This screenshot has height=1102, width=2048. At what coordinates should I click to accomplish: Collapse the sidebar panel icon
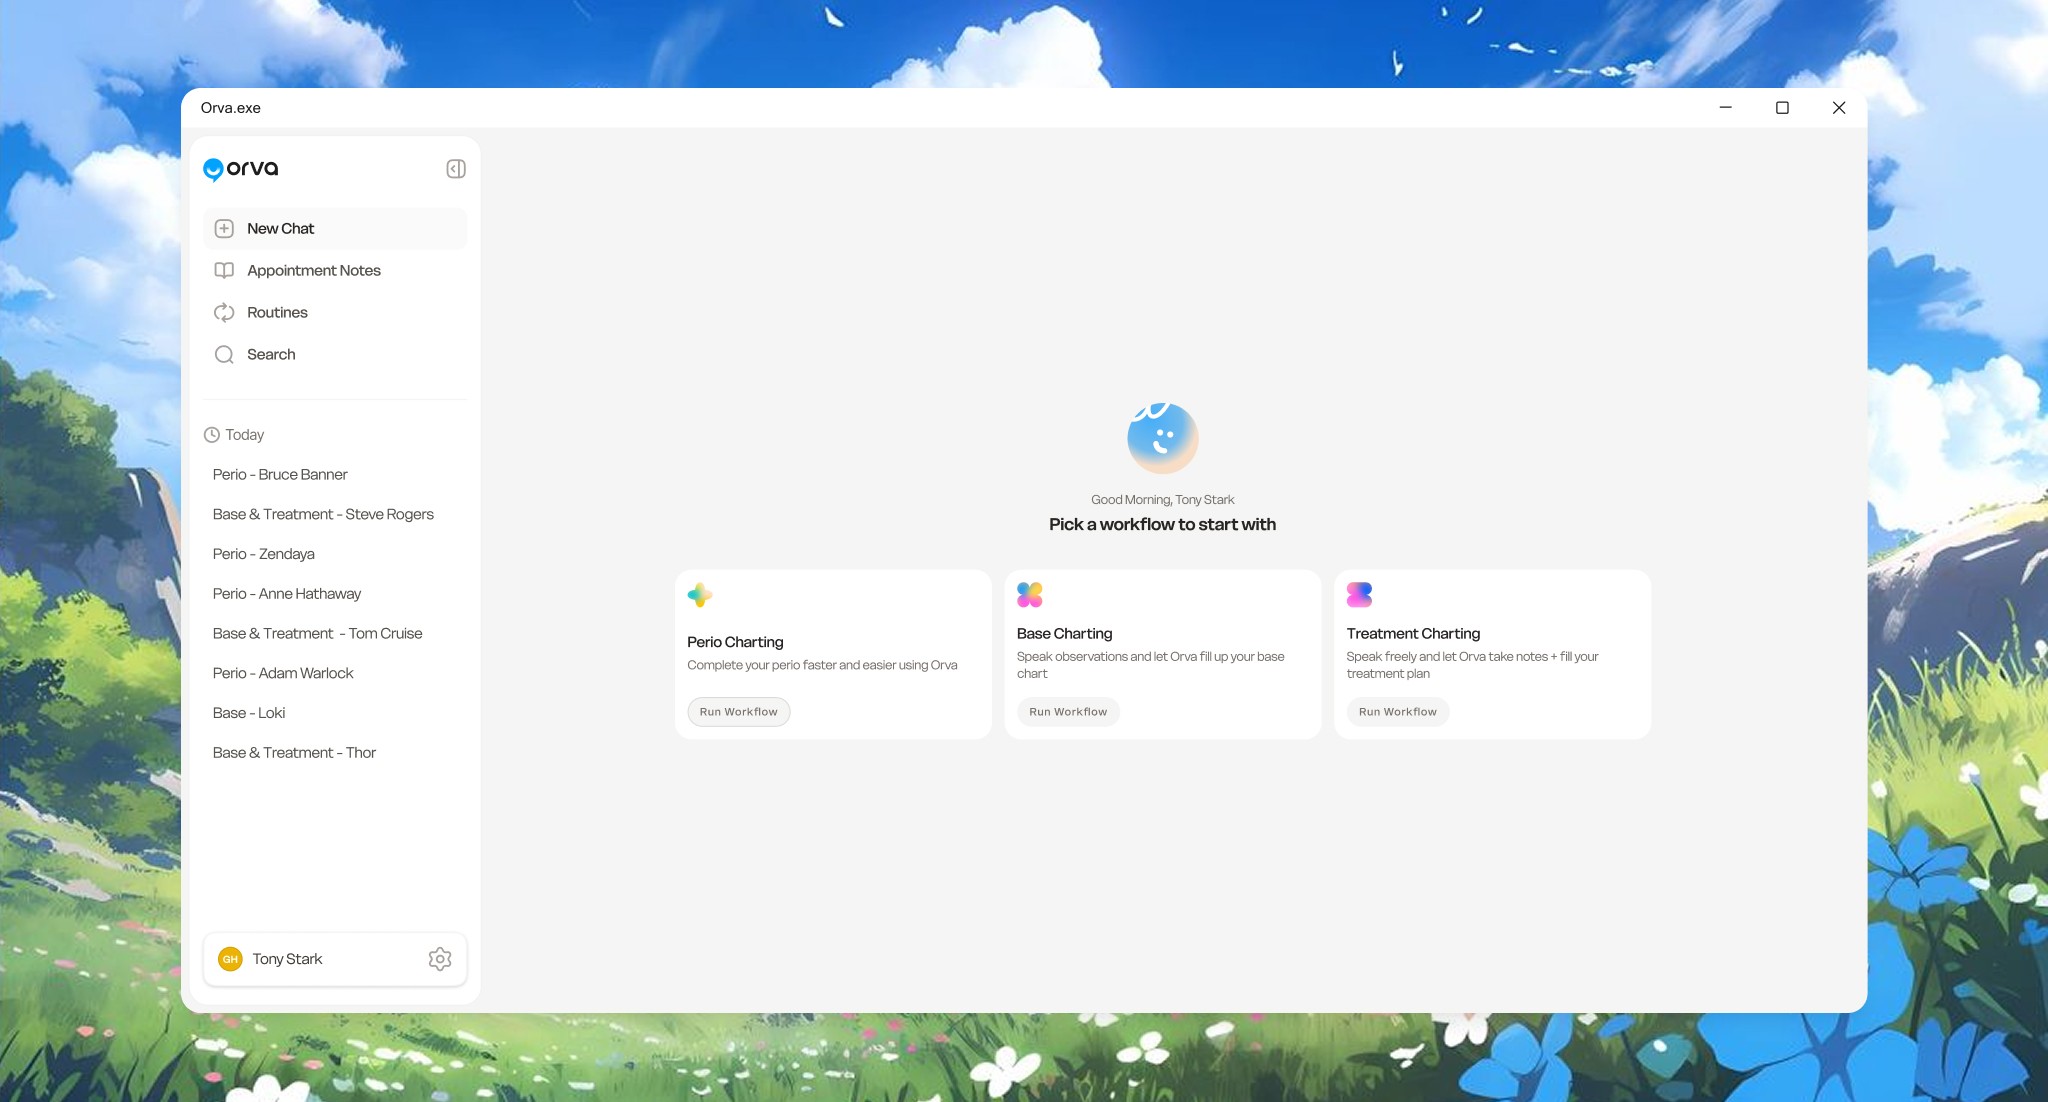[456, 169]
